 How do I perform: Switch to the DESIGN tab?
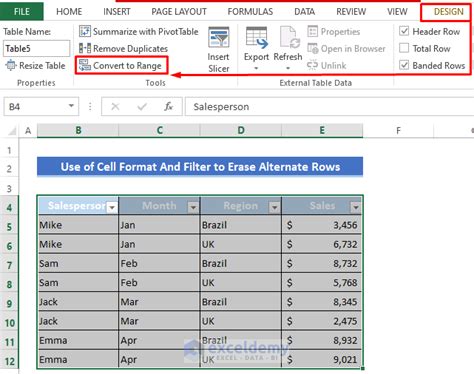[x=449, y=12]
